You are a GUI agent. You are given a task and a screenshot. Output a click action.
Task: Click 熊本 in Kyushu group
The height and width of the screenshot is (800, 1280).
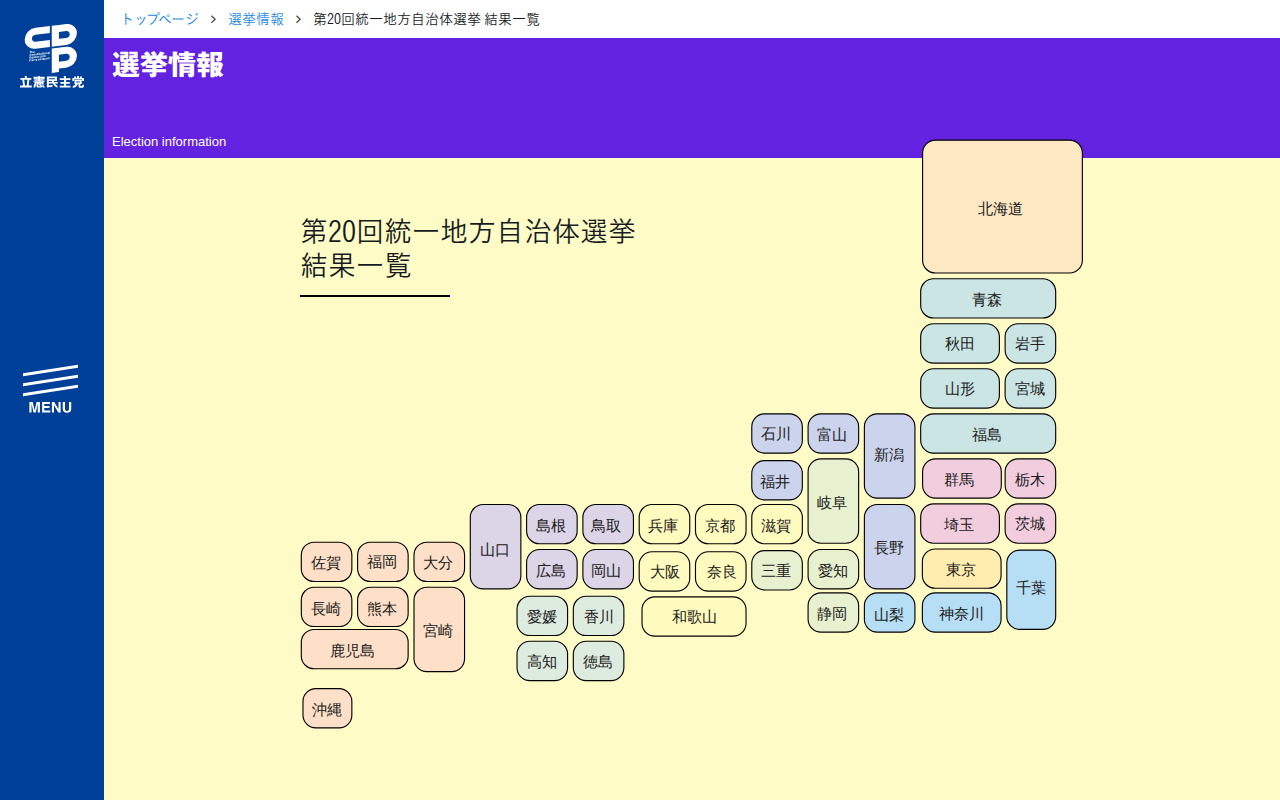(383, 607)
